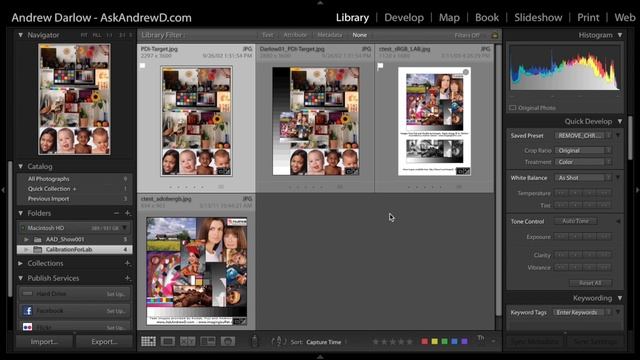Open the Map module

point(449,18)
